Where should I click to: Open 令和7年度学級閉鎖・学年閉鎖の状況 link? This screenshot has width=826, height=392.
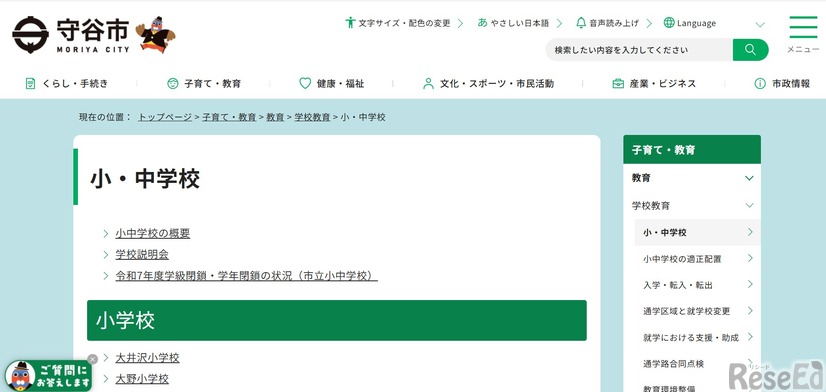(x=247, y=276)
